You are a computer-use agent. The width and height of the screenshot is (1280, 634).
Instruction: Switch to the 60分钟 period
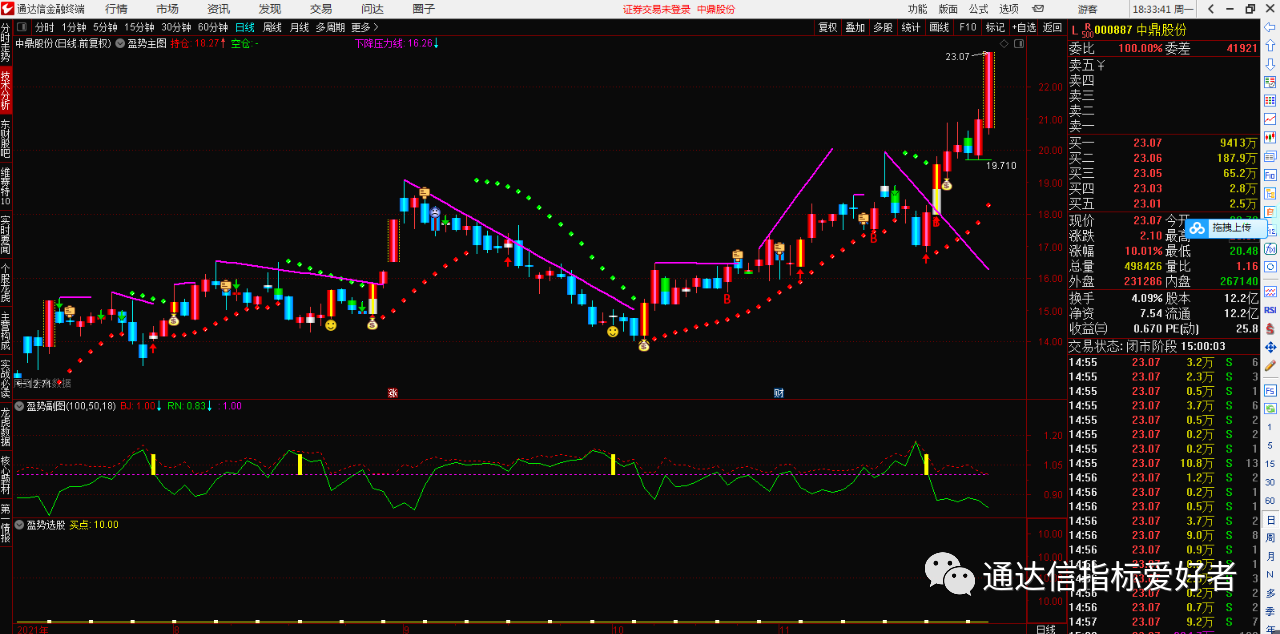[213, 28]
